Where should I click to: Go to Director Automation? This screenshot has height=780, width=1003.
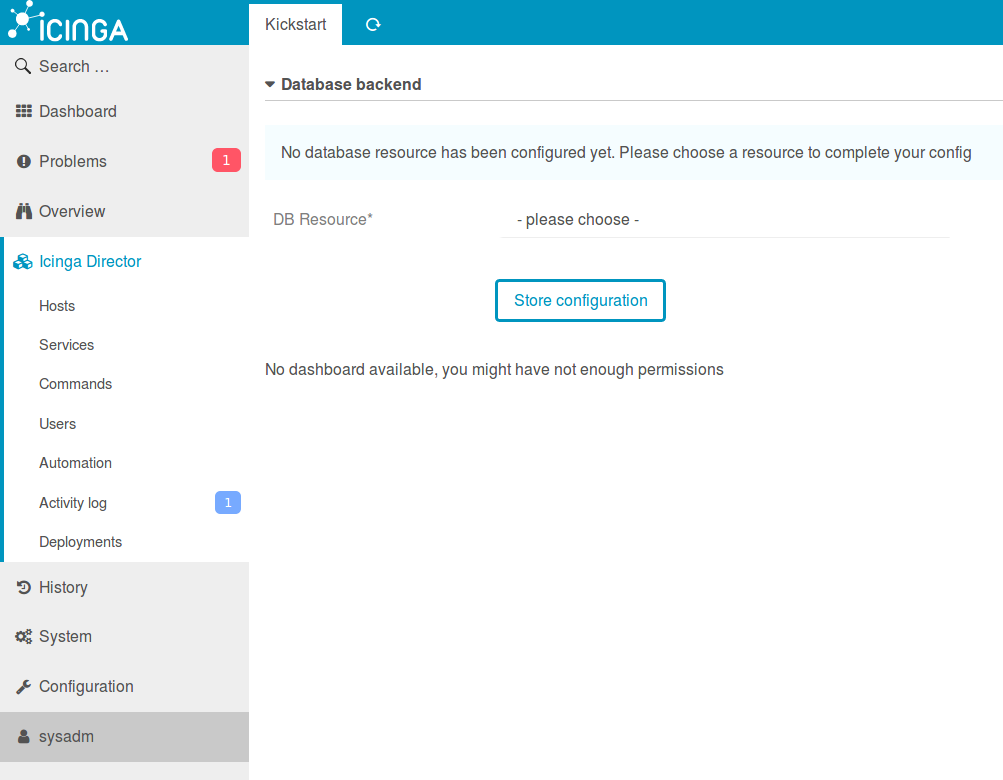pos(75,463)
